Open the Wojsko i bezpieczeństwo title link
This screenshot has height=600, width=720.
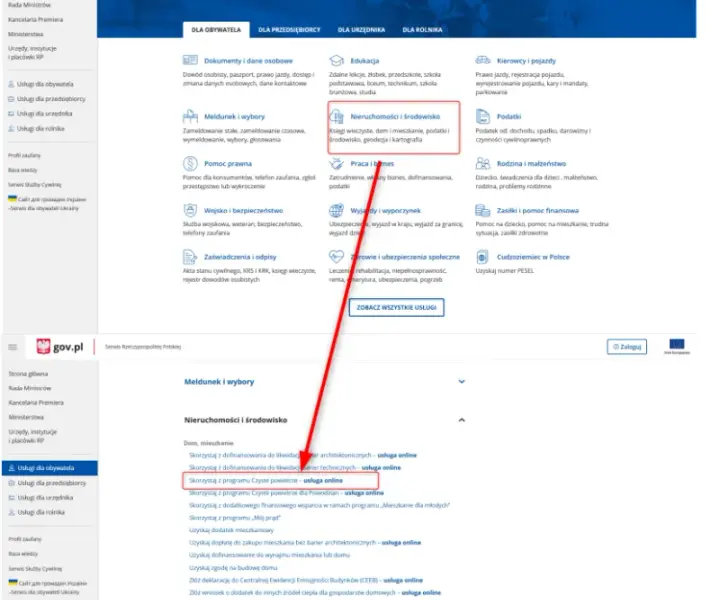(243, 211)
